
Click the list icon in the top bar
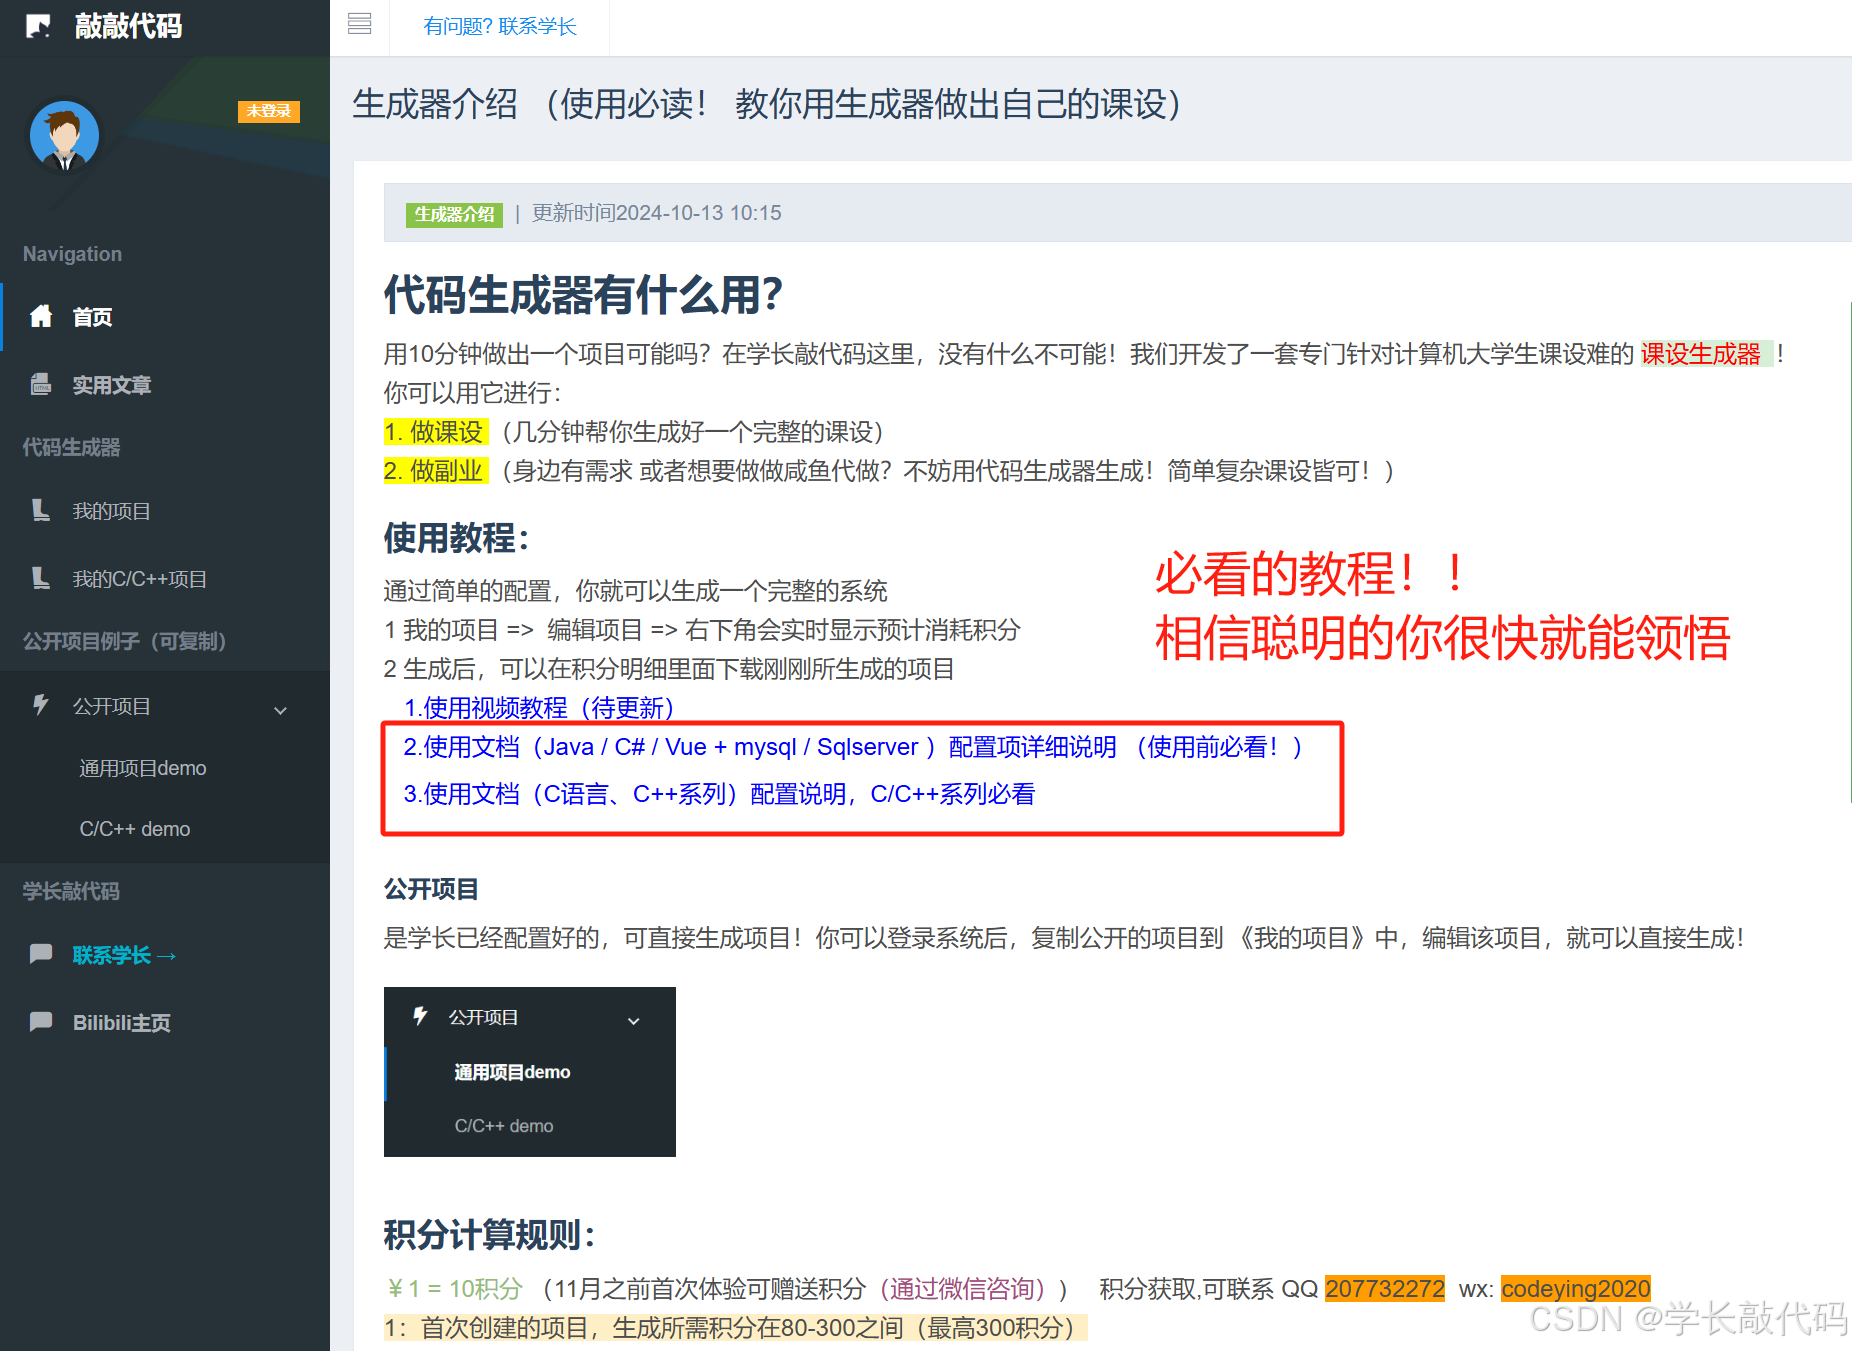tap(359, 22)
